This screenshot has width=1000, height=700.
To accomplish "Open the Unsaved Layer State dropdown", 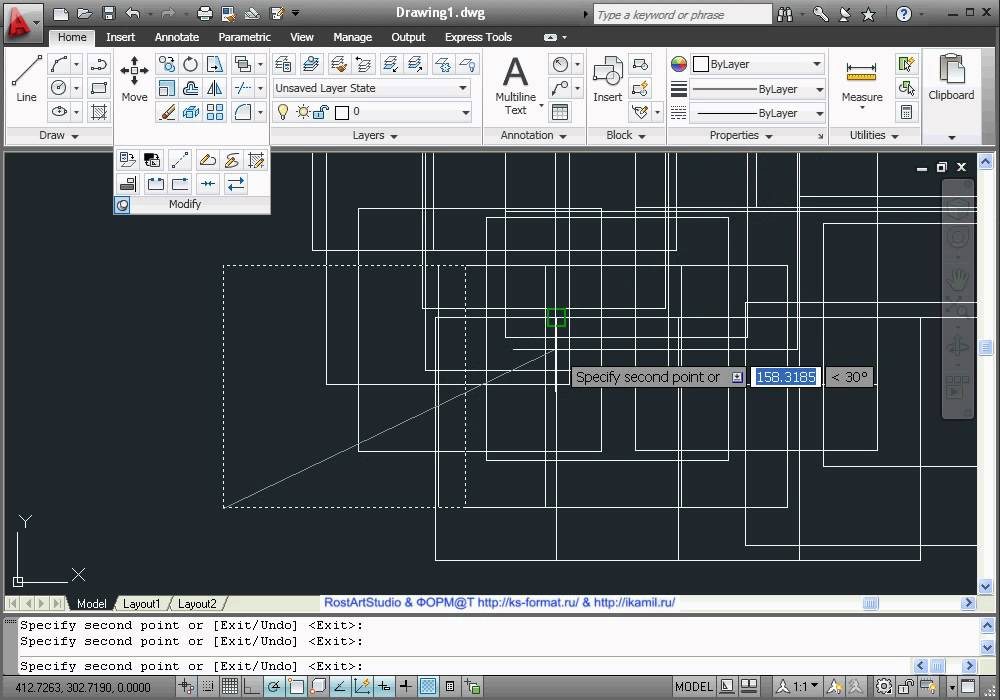I will coord(372,88).
